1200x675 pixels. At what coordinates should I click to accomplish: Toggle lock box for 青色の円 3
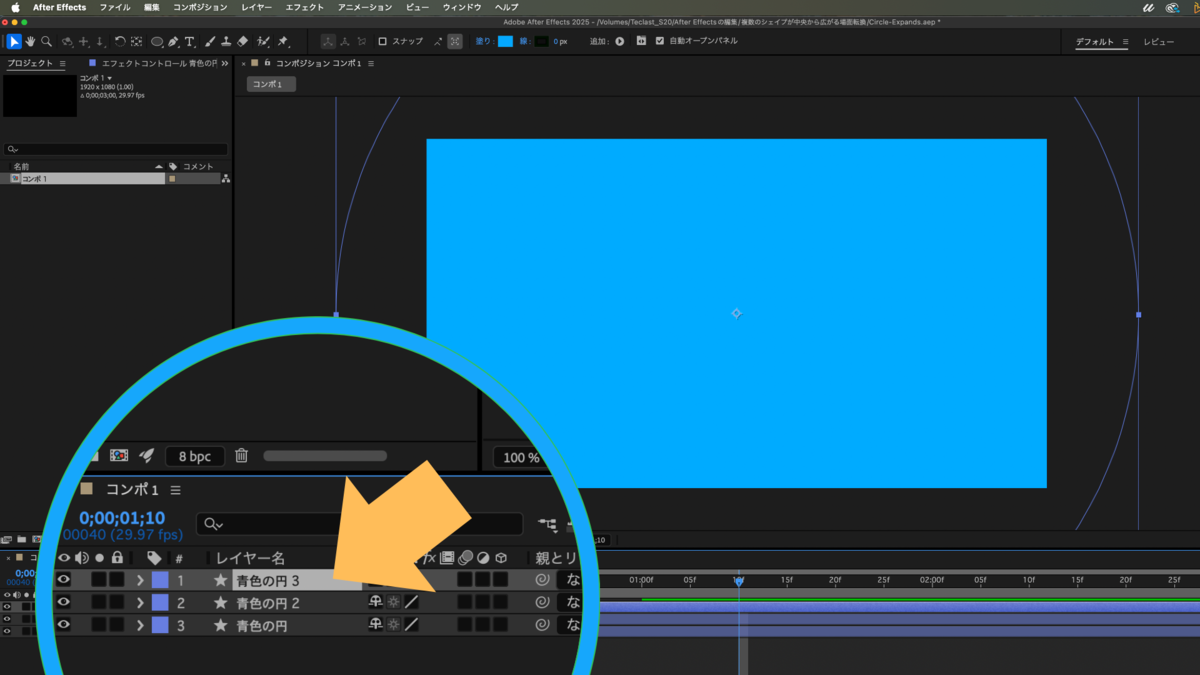[117, 579]
